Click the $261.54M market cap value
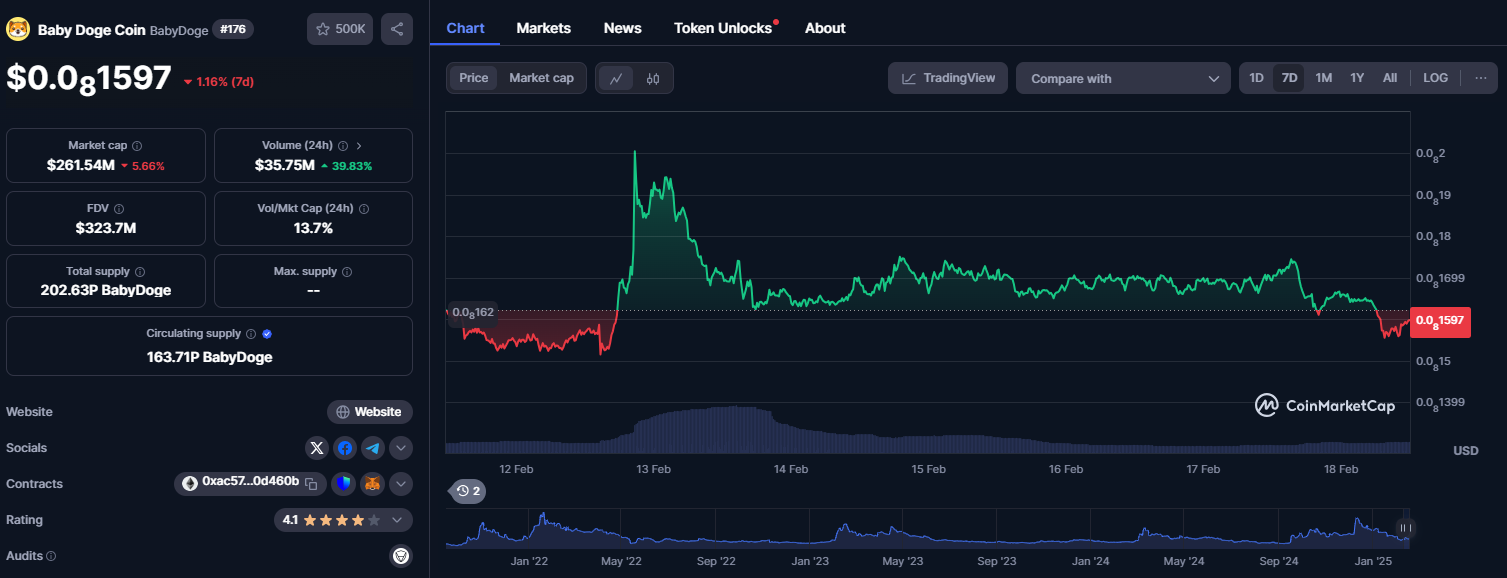 (81, 165)
